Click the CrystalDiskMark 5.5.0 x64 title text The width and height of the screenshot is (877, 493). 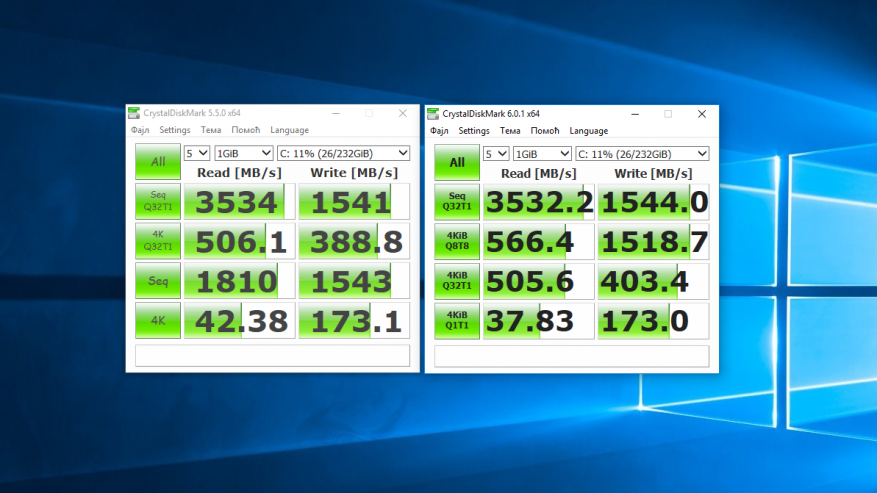[x=192, y=113]
